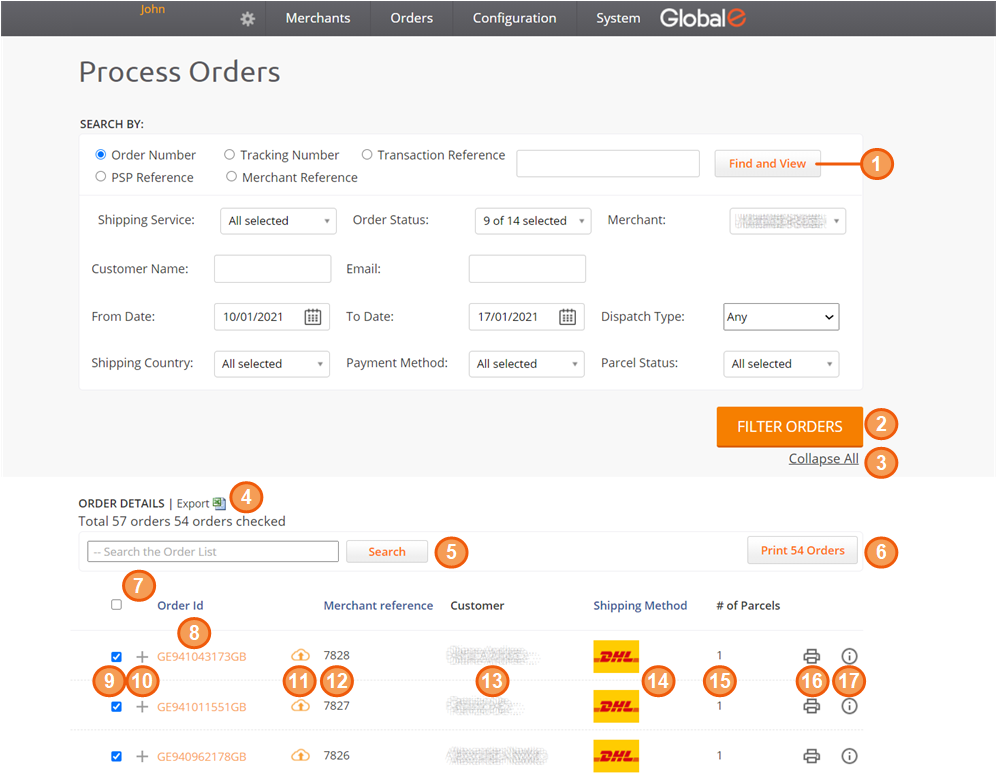The image size is (997, 780).
Task: Print documents for order GE941011551GB
Action: [811, 706]
